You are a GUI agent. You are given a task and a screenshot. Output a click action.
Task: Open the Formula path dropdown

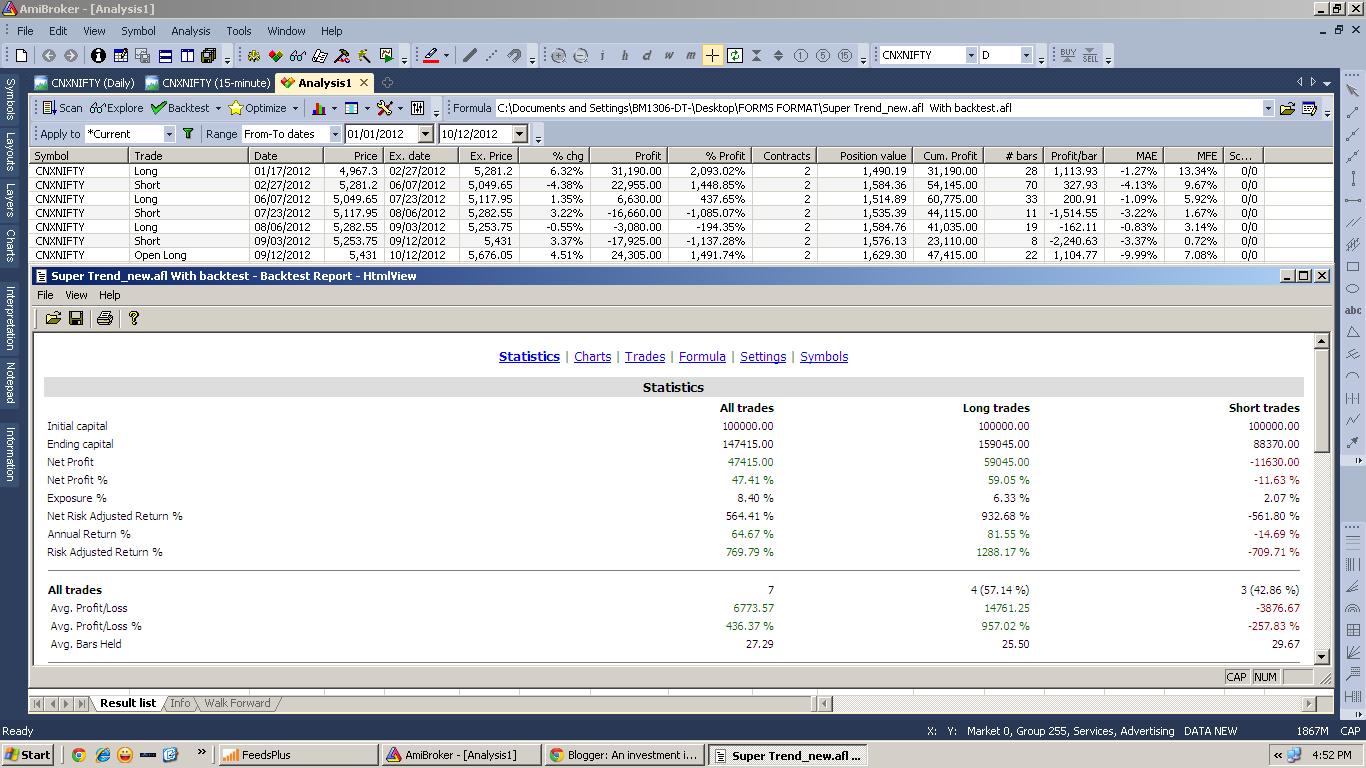pyautogui.click(x=1268, y=108)
